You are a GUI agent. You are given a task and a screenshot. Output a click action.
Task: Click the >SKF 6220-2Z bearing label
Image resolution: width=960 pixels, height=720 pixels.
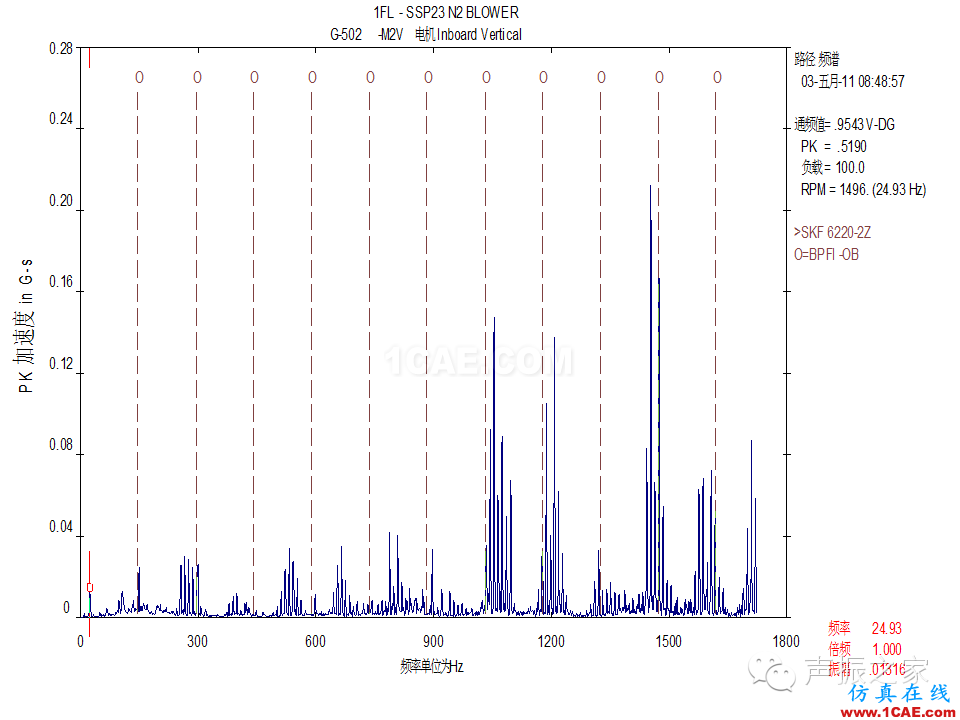(833, 233)
